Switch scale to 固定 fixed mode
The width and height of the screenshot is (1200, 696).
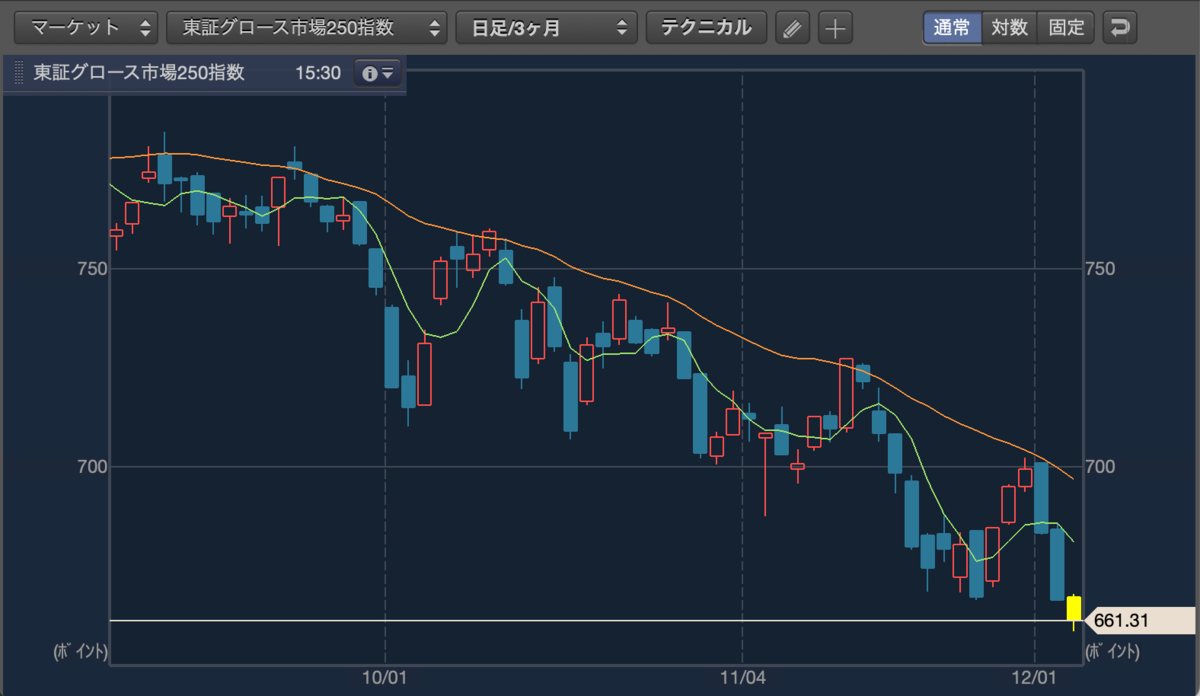[1066, 27]
